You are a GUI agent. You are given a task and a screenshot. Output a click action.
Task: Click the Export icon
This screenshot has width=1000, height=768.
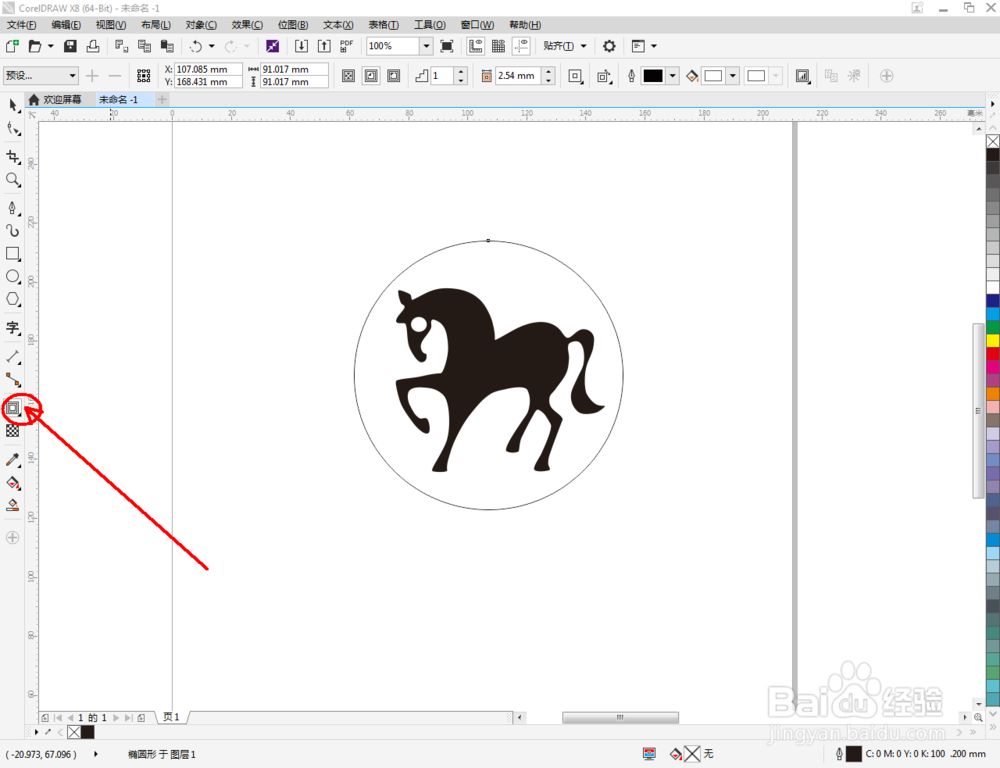point(324,46)
